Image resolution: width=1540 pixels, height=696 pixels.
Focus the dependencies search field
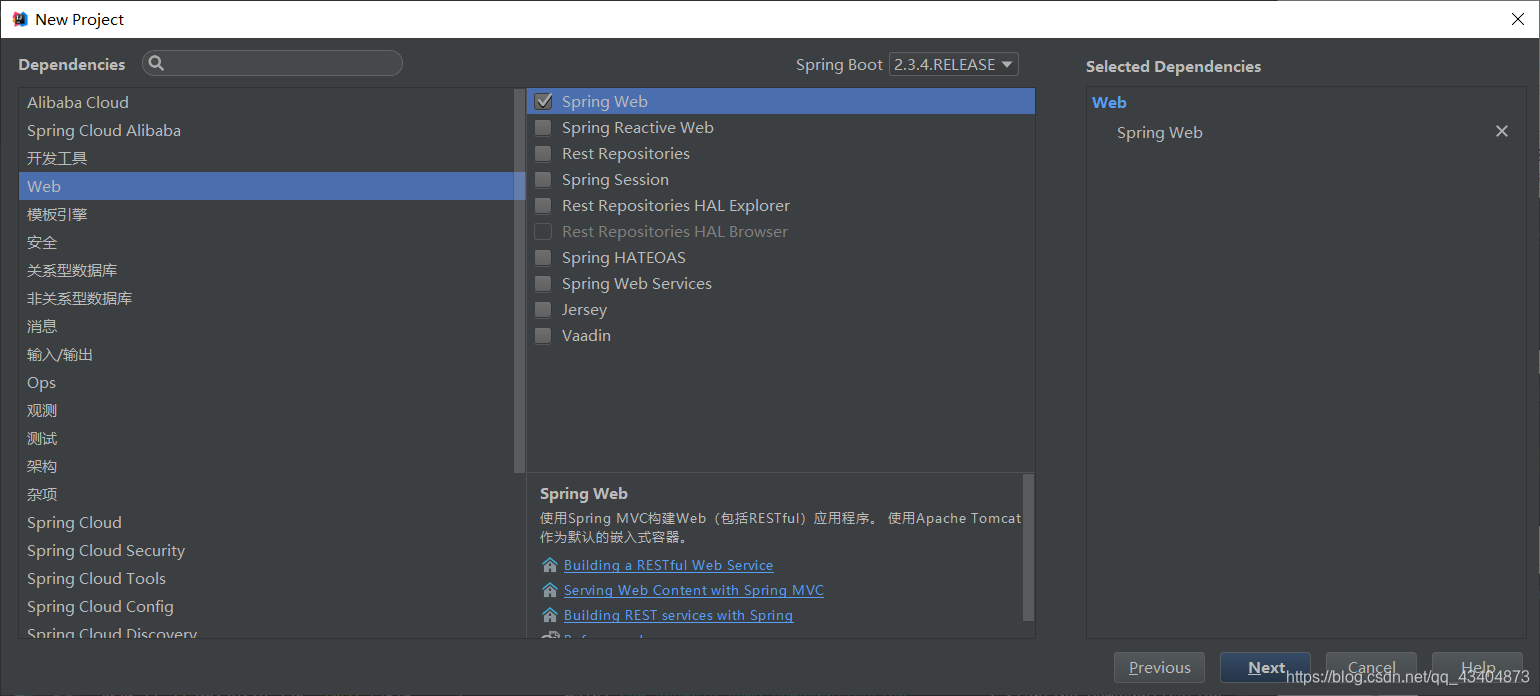280,64
